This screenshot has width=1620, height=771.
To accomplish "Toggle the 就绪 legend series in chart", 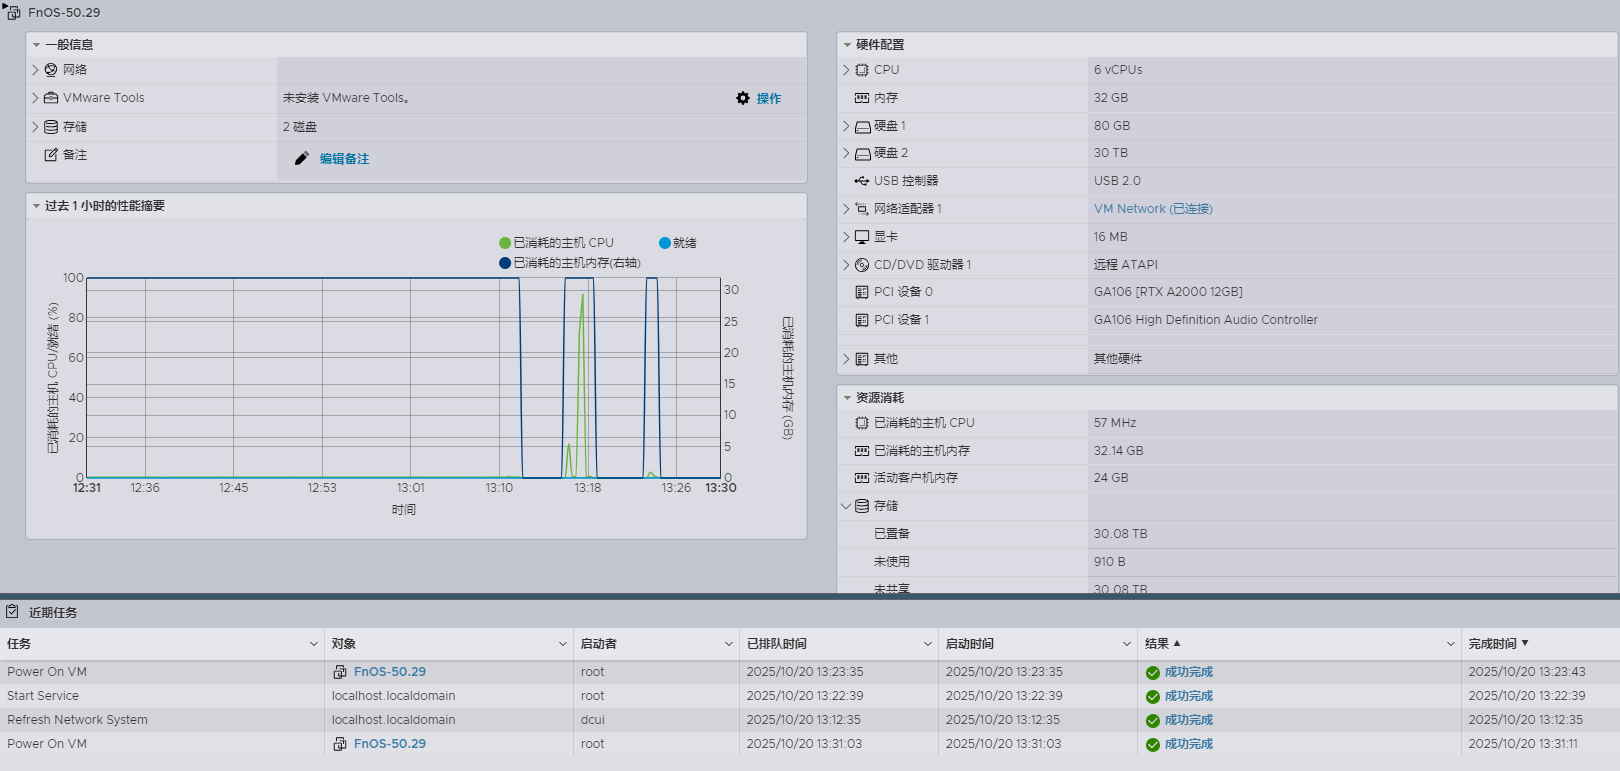I will 677,243.
